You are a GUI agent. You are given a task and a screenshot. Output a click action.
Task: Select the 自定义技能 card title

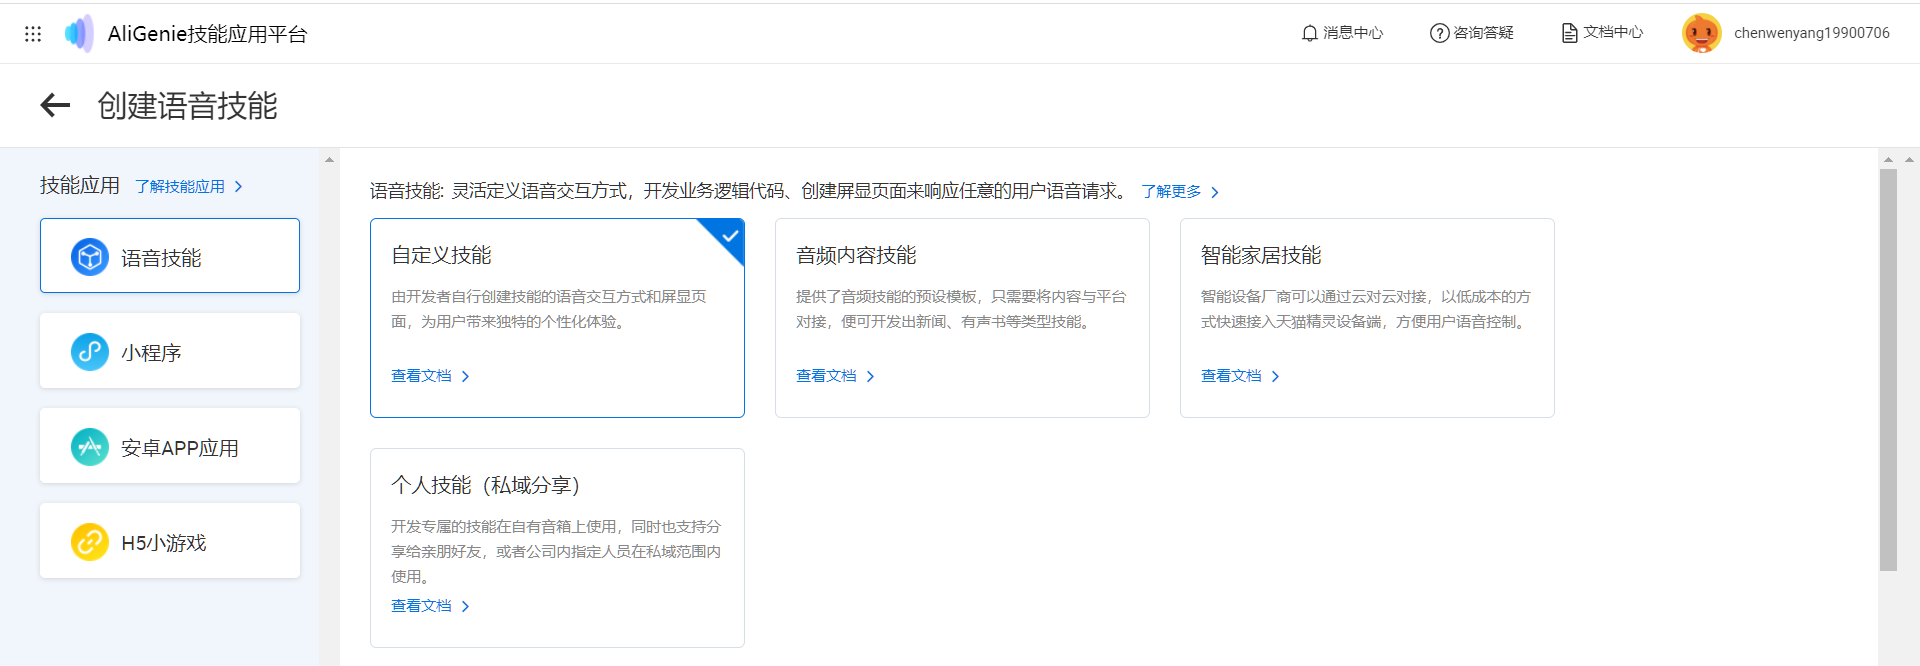441,256
